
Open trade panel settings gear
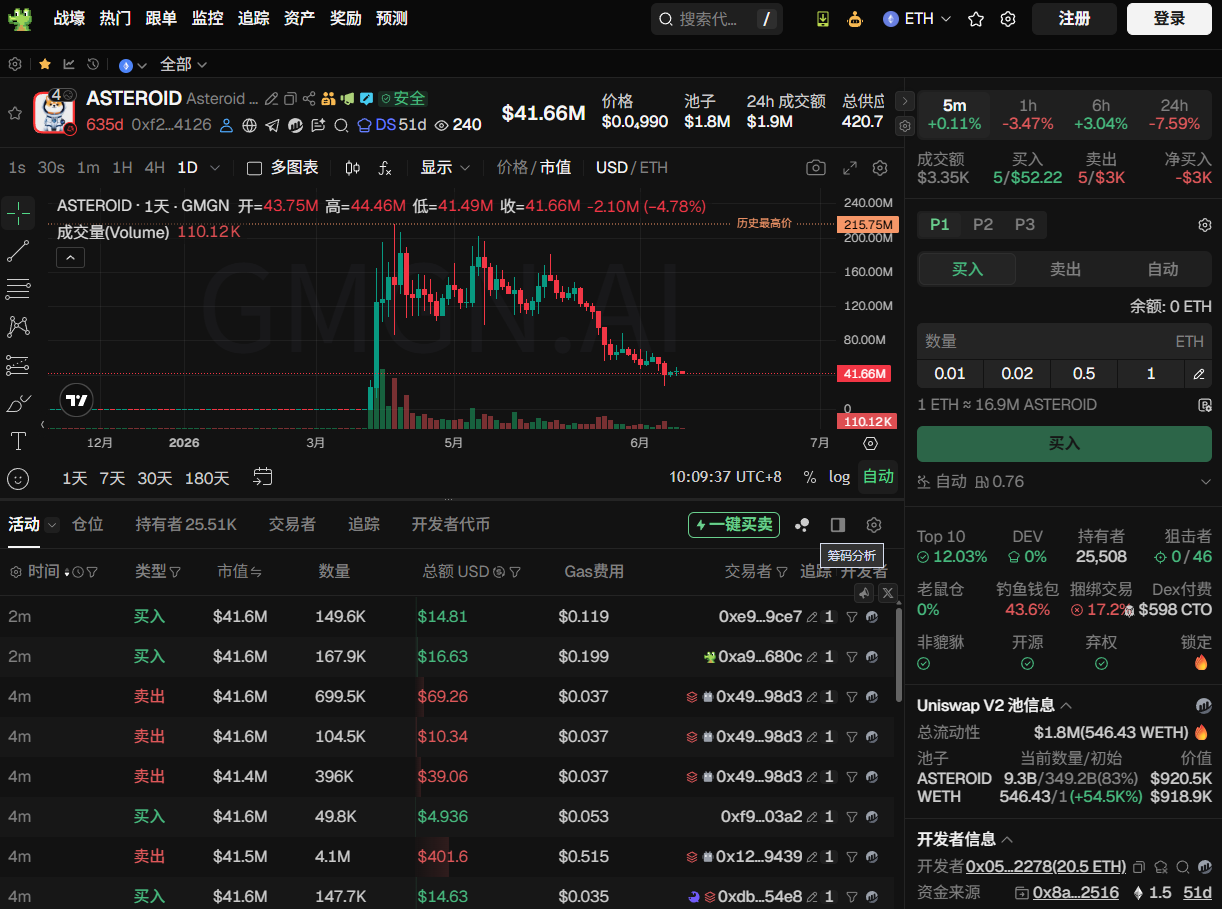pos(1205,225)
